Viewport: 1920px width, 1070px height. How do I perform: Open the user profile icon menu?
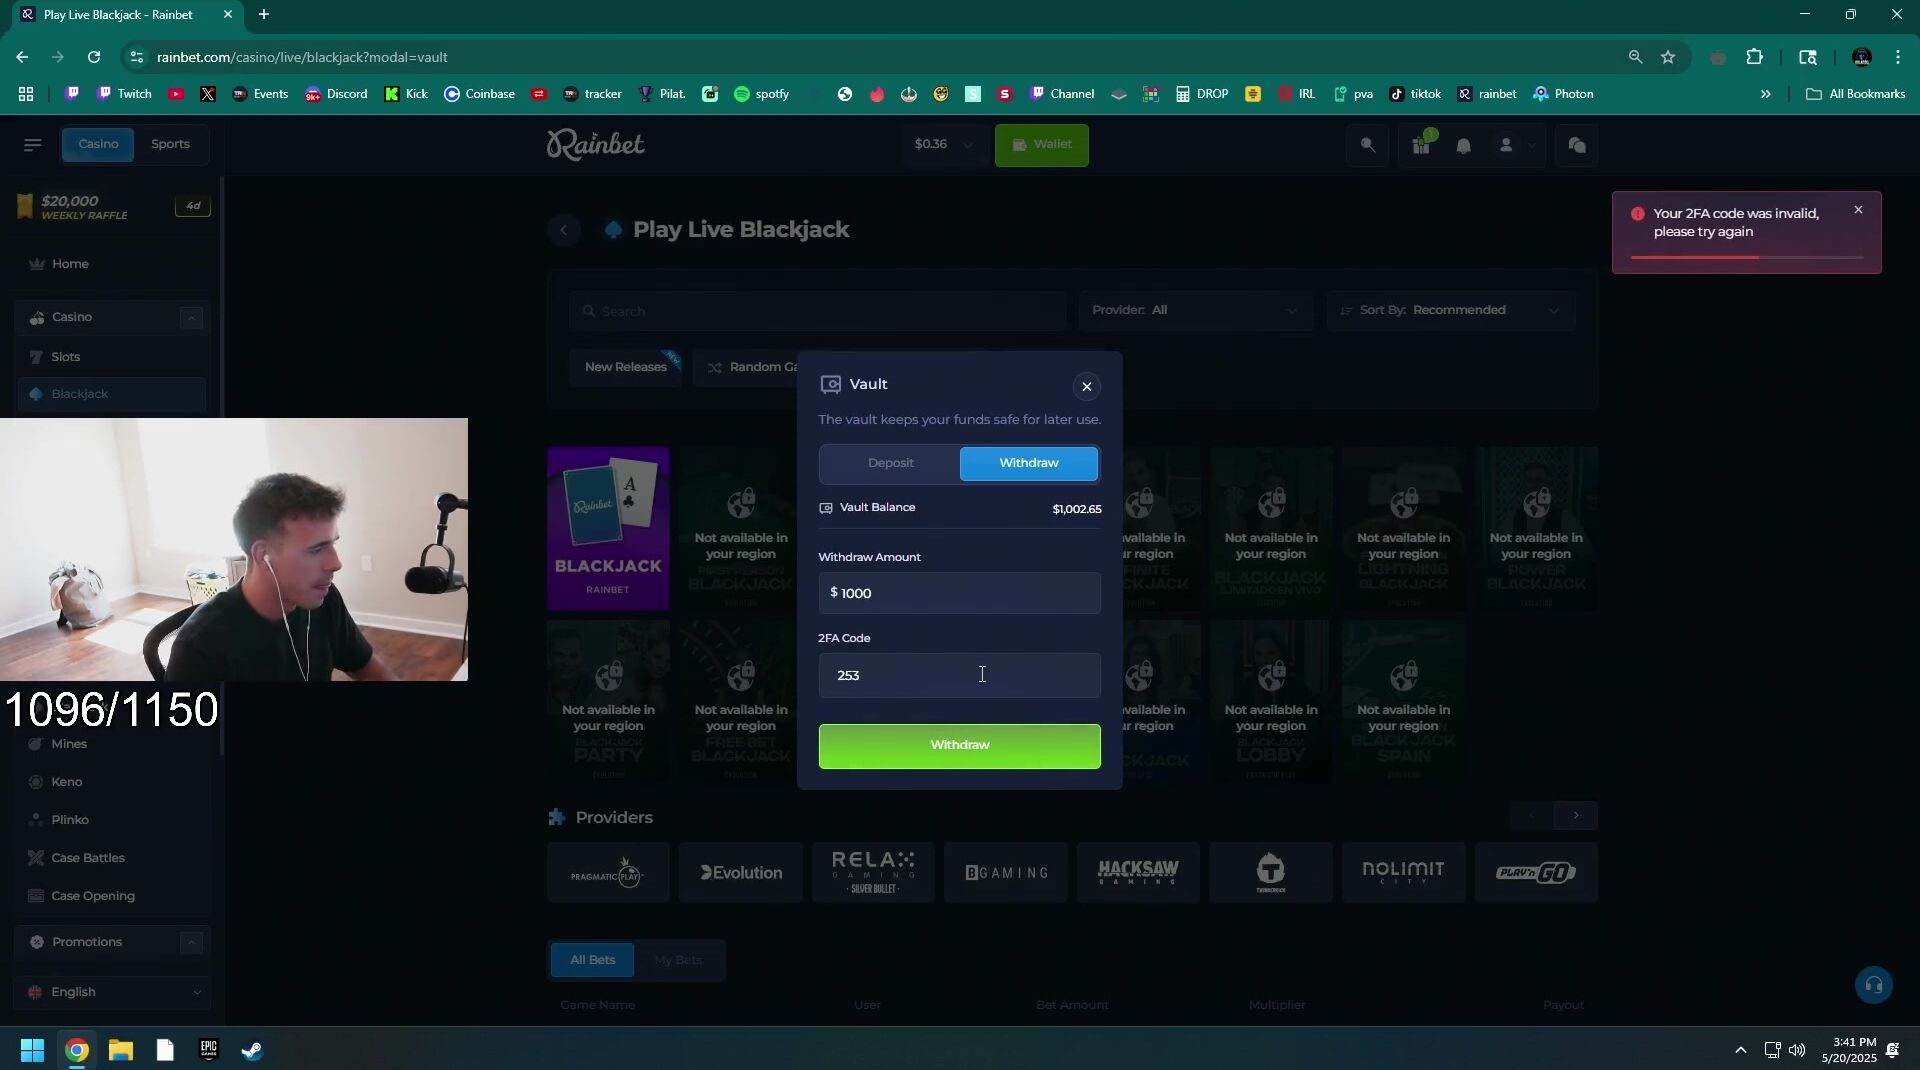[1514, 146]
